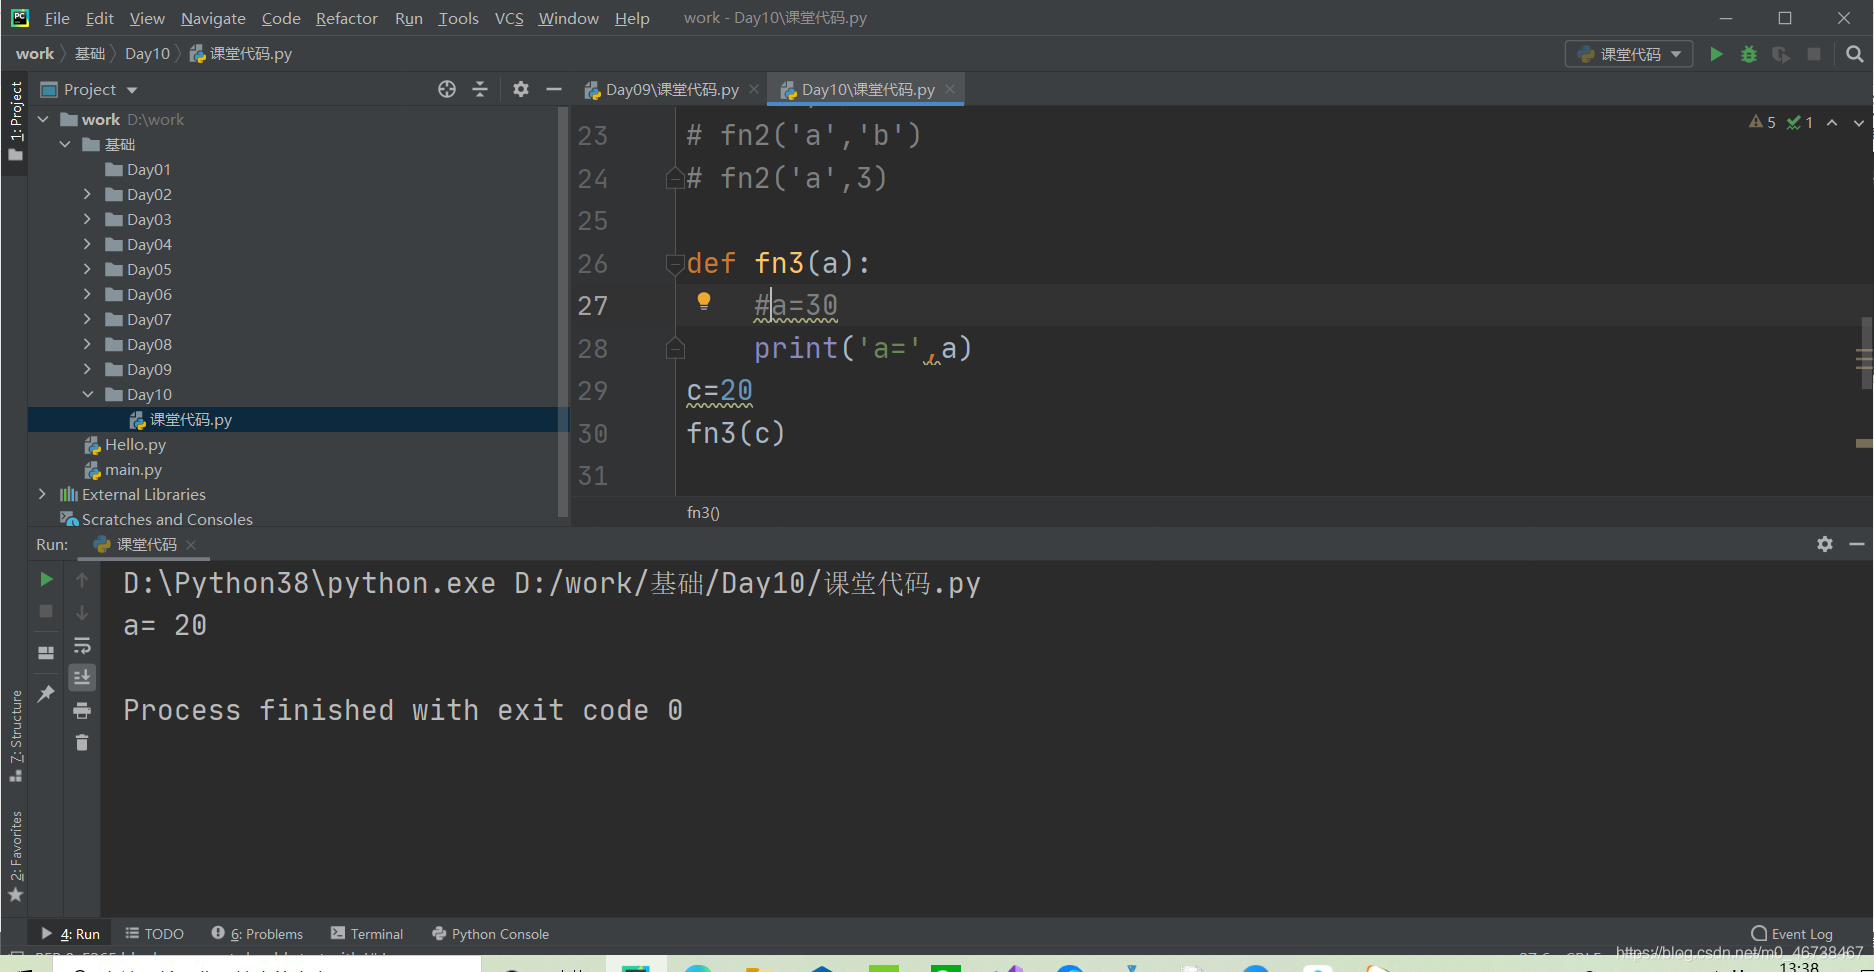The width and height of the screenshot is (1874, 972).
Task: Open the File menu
Action: coord(57,18)
